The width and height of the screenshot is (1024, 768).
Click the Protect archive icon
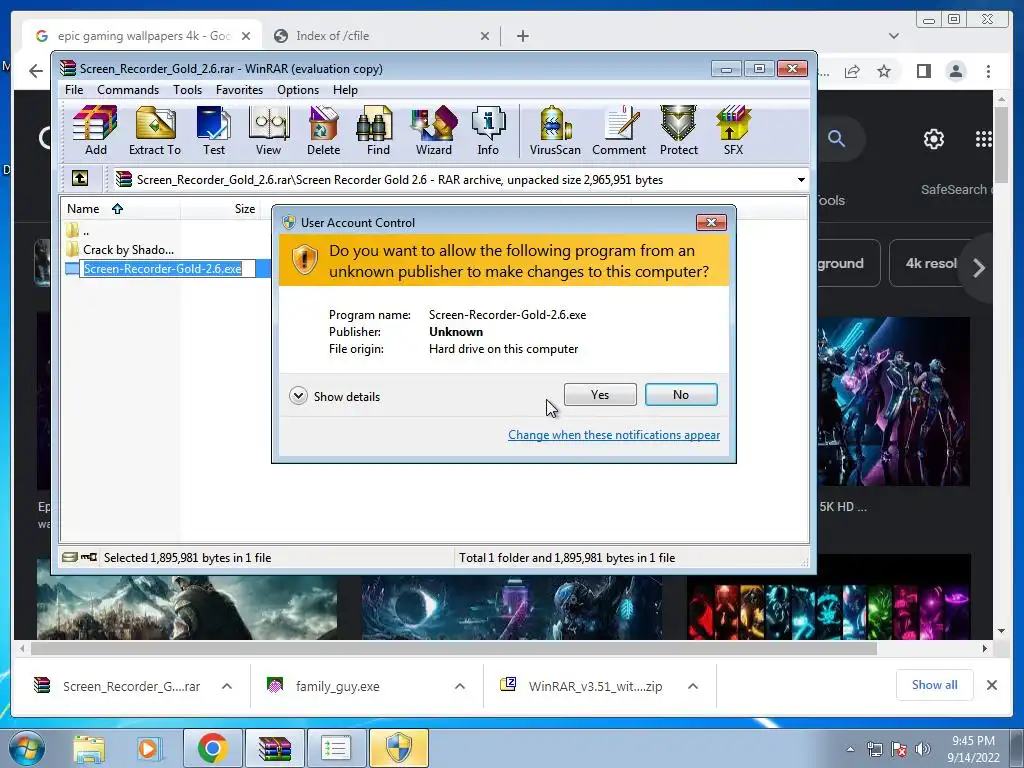(x=679, y=131)
